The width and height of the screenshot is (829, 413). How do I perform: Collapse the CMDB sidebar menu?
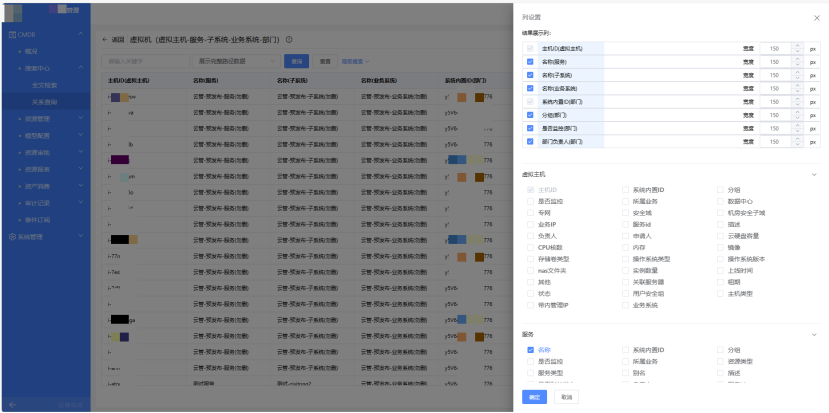tap(81, 34)
